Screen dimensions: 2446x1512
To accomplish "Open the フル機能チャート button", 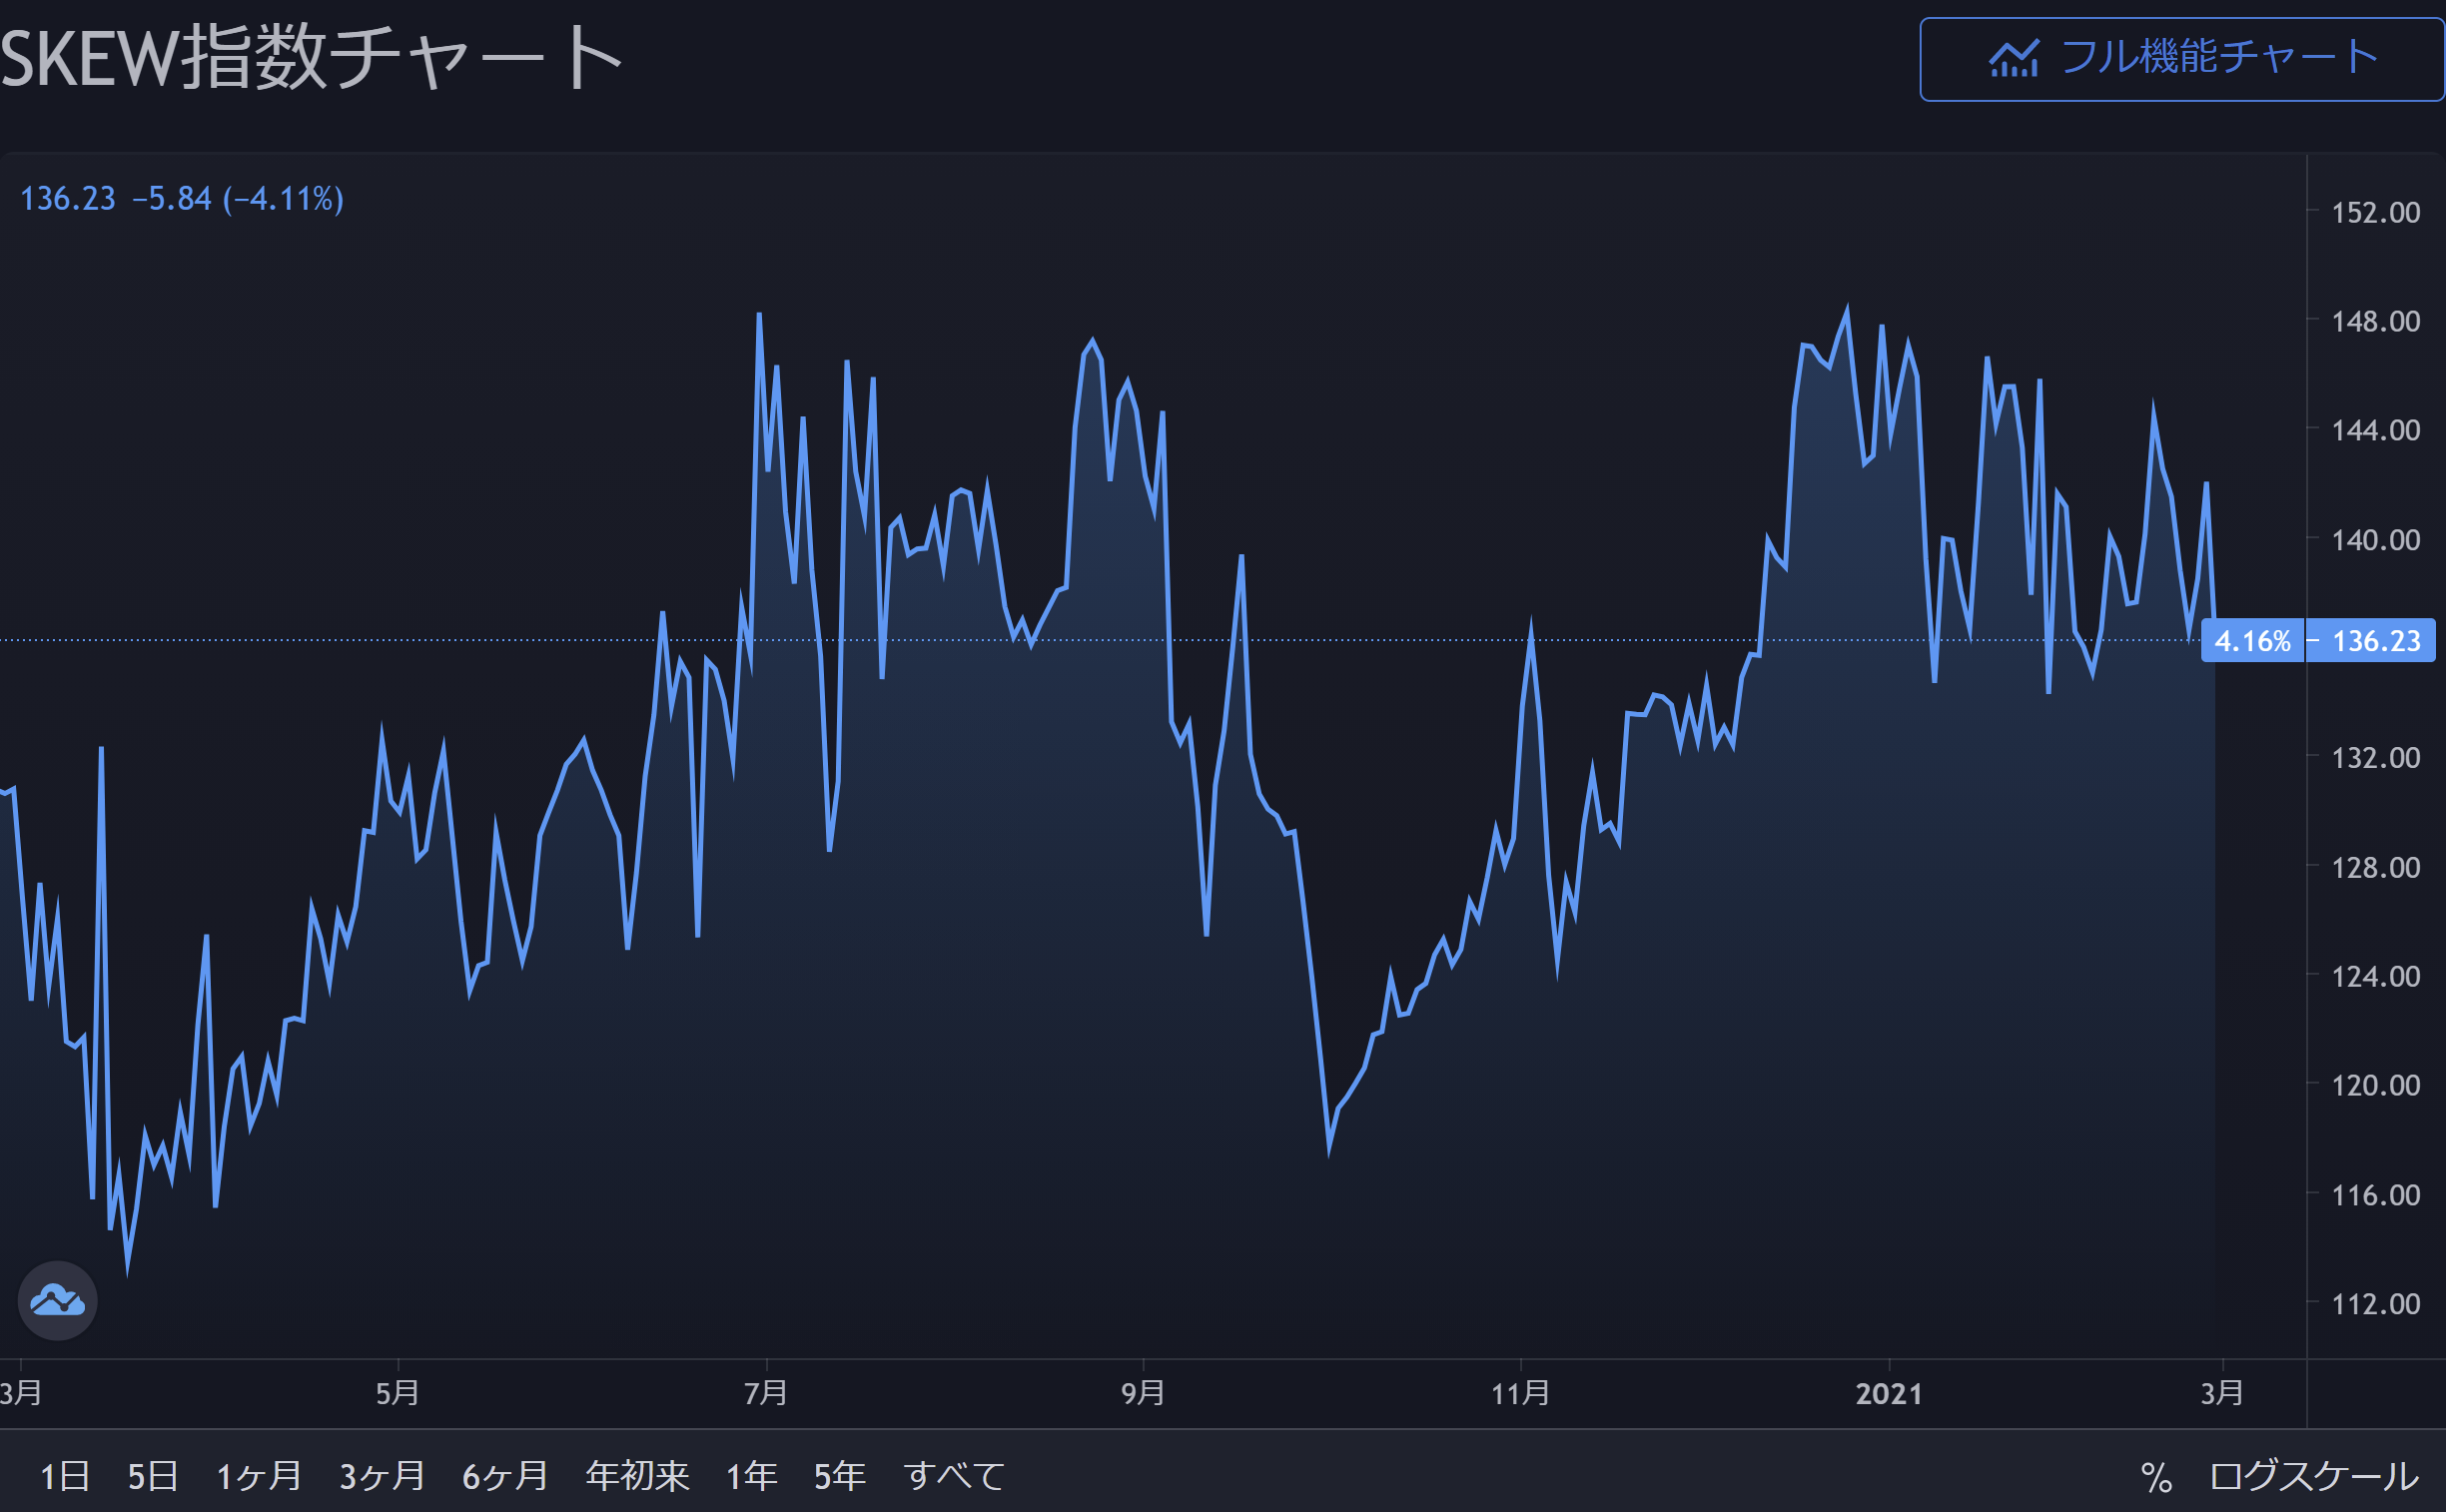I will [x=2180, y=58].
